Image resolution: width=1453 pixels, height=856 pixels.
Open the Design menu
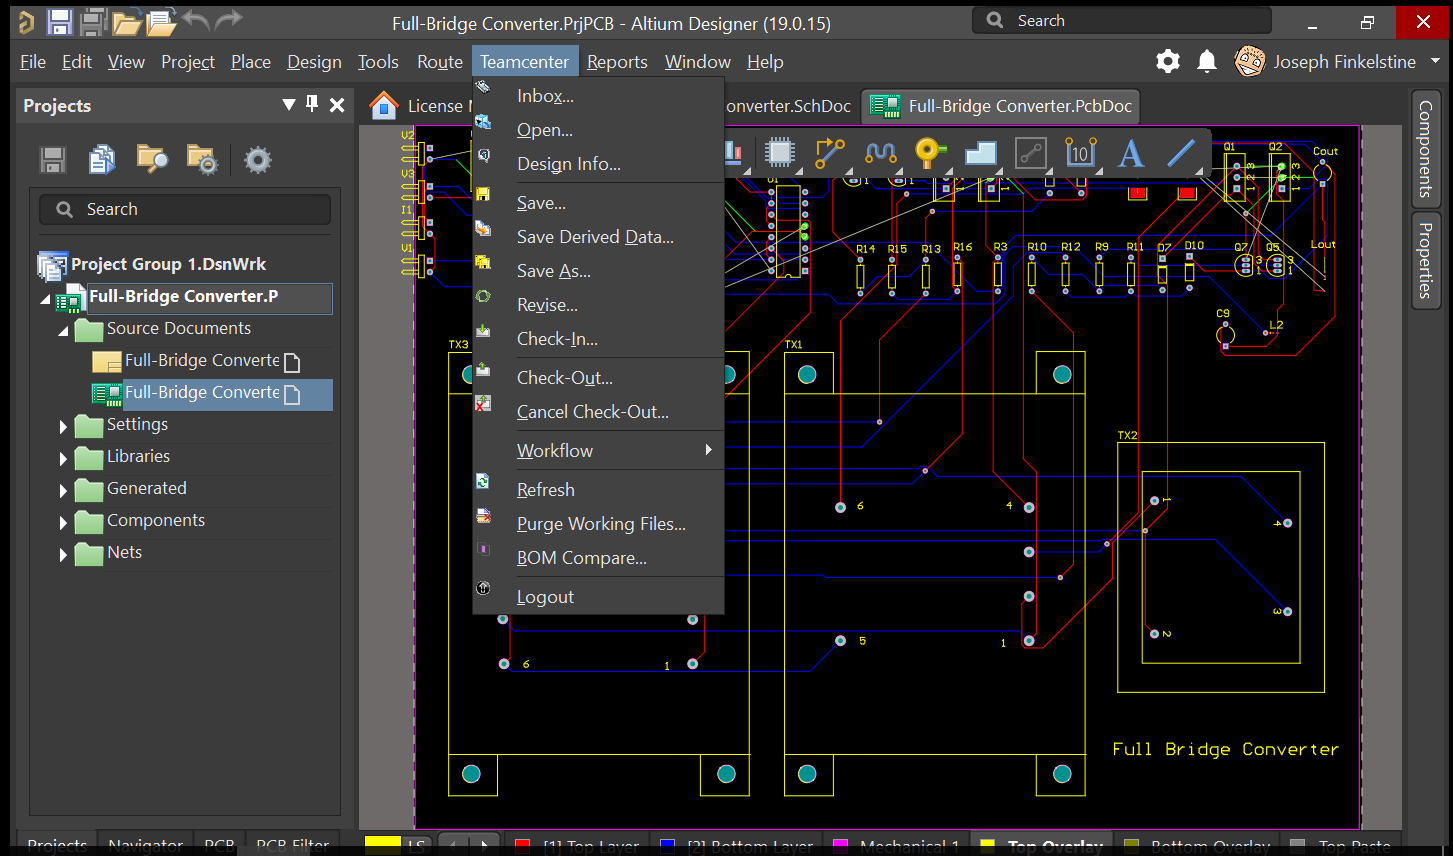(x=314, y=62)
